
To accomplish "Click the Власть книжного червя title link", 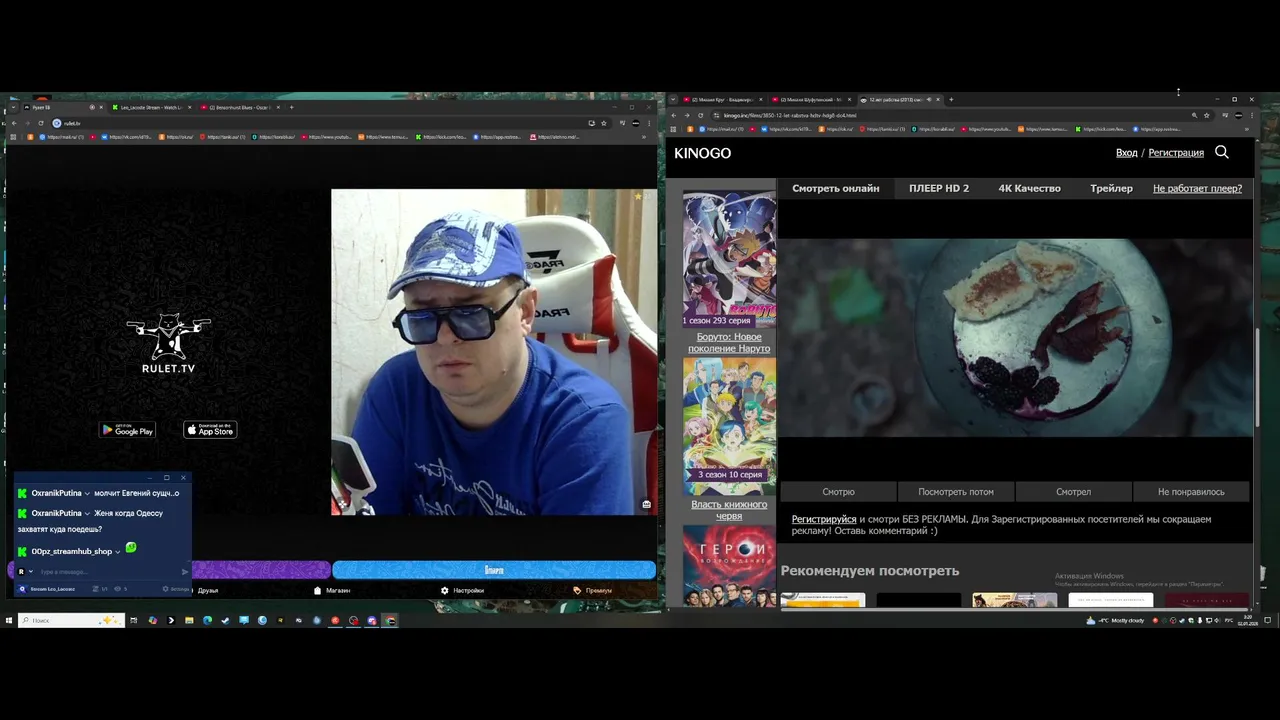I will click(x=729, y=510).
